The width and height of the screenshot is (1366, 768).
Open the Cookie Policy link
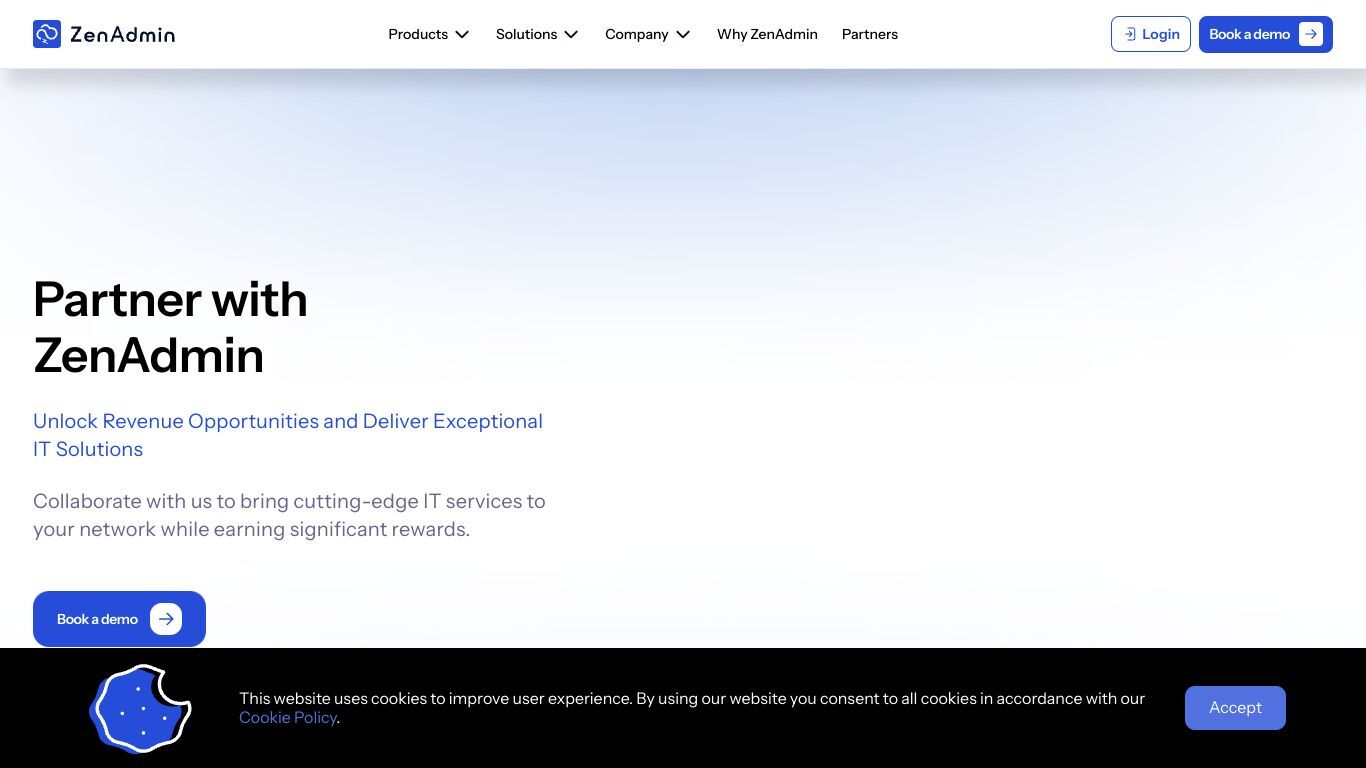[288, 717]
